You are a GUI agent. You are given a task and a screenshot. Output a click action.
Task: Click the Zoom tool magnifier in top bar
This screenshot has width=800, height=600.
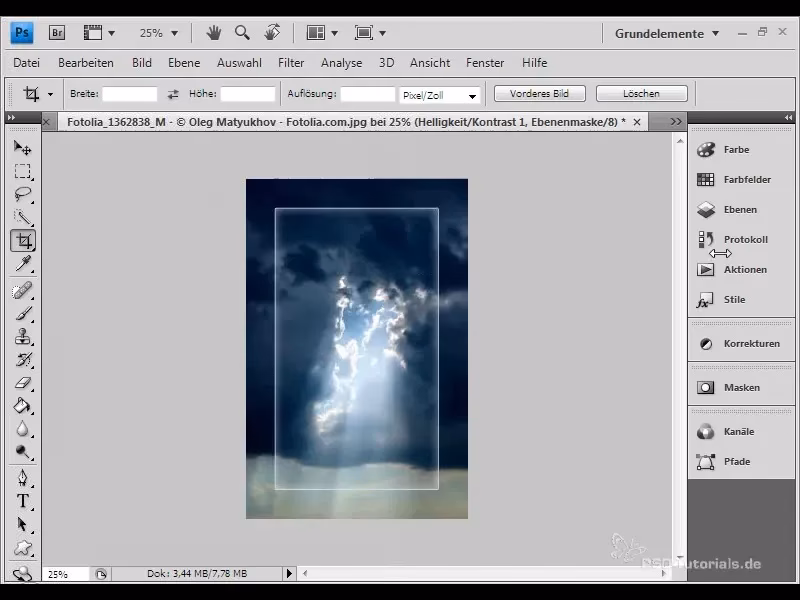pyautogui.click(x=242, y=32)
